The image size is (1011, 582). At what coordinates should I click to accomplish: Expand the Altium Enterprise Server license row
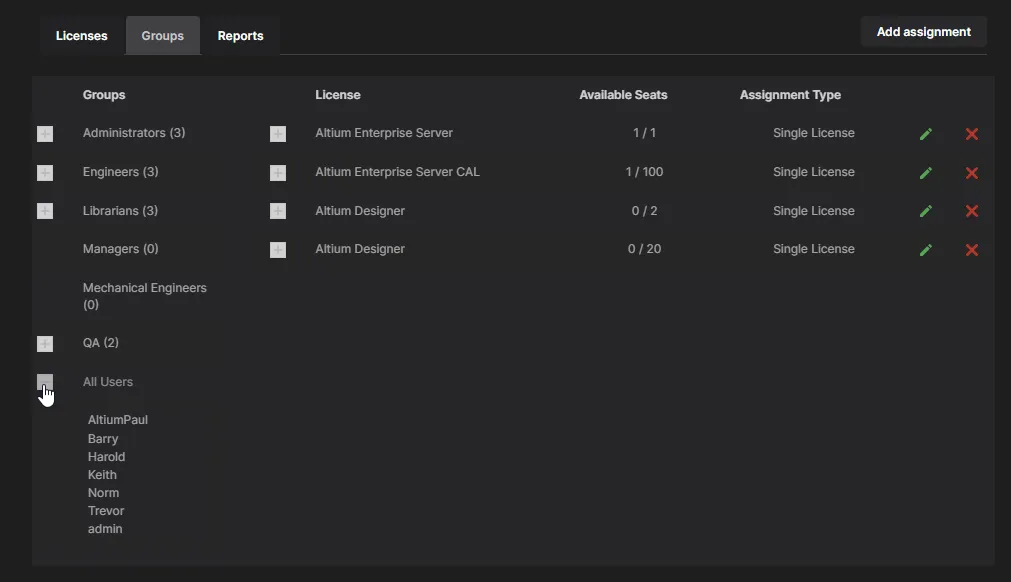(278, 134)
